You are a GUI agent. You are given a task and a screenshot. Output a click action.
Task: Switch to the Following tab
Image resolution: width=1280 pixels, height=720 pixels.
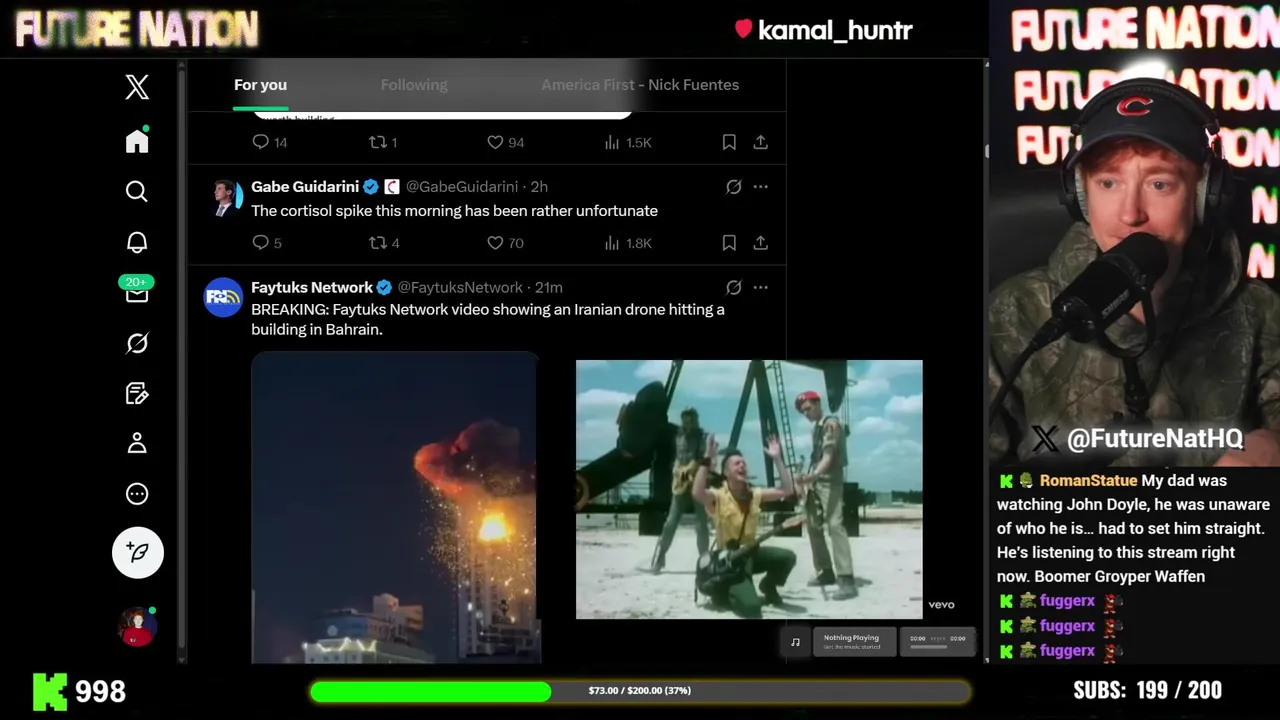tap(414, 85)
